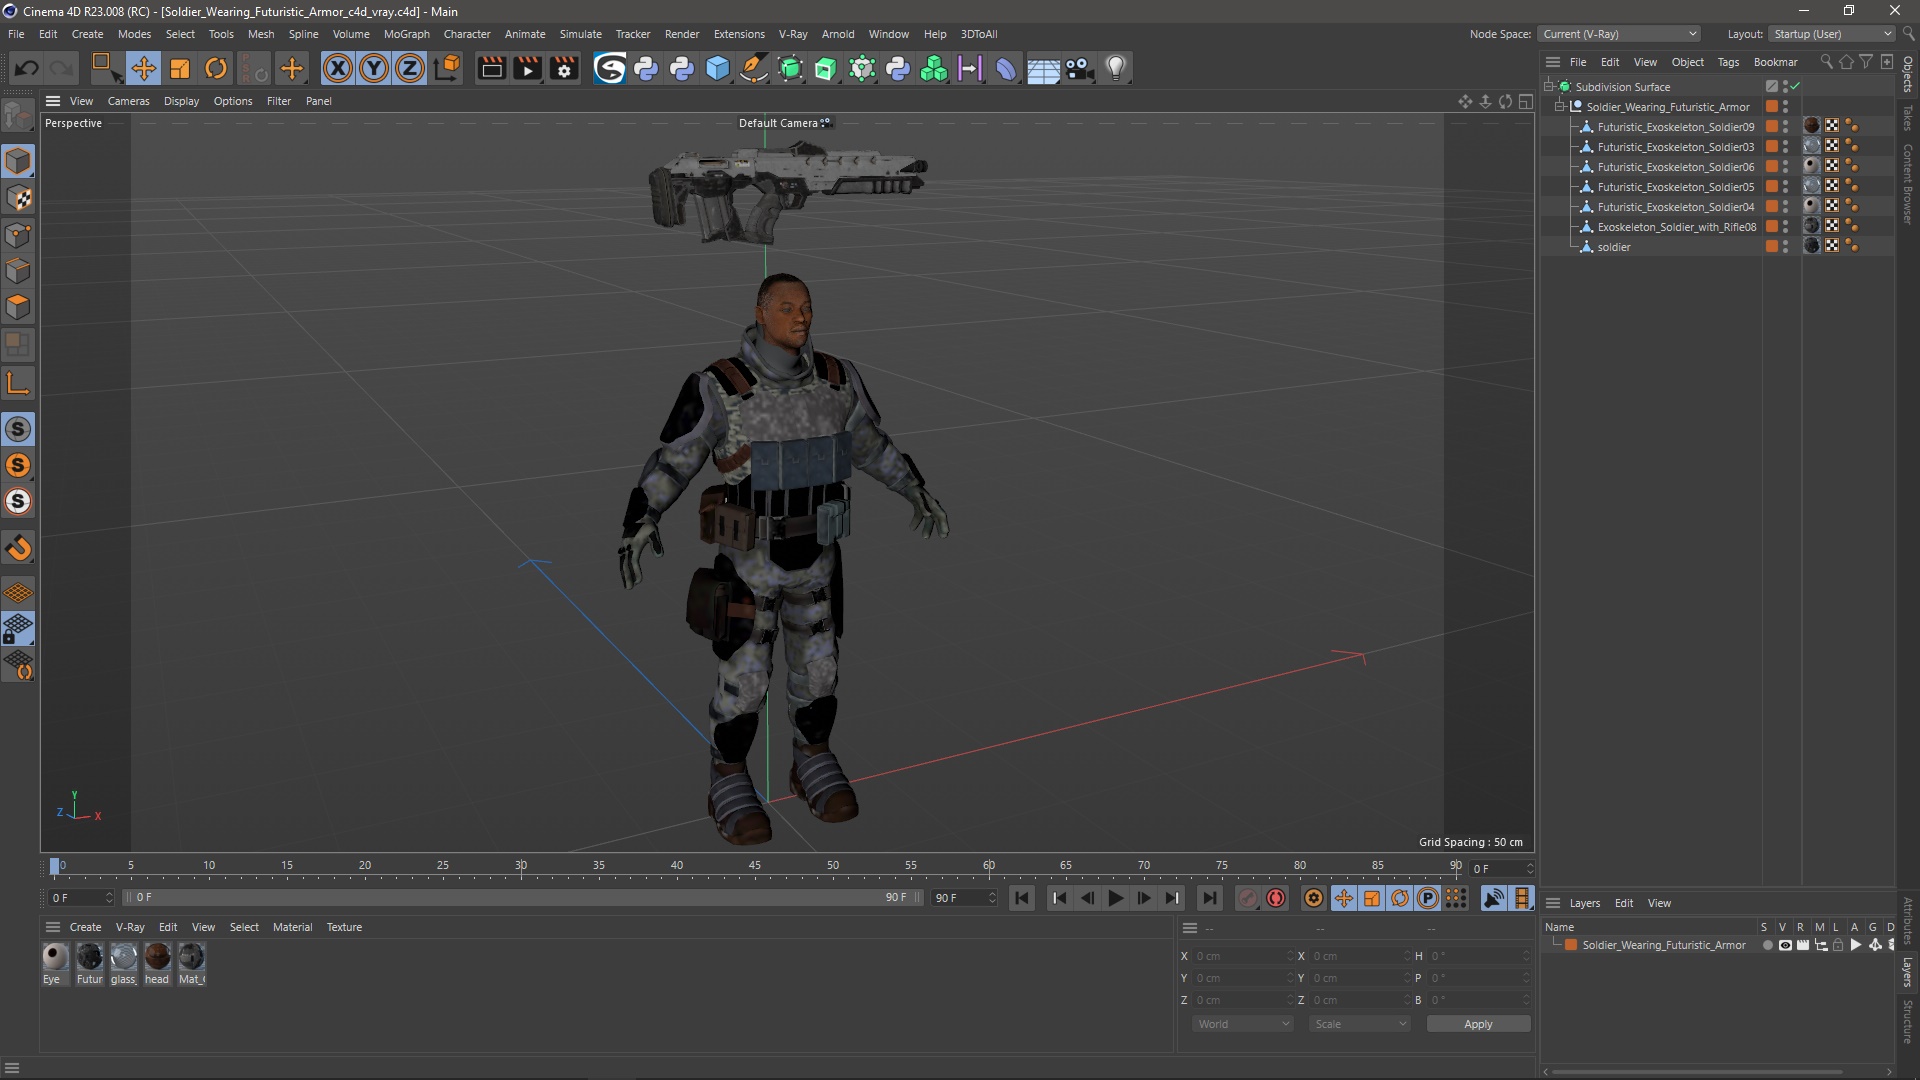The height and width of the screenshot is (1080, 1920).
Task: Collapse the Soldier_Wearing_Futuristic_Armor tree node
Action: pyautogui.click(x=1560, y=107)
